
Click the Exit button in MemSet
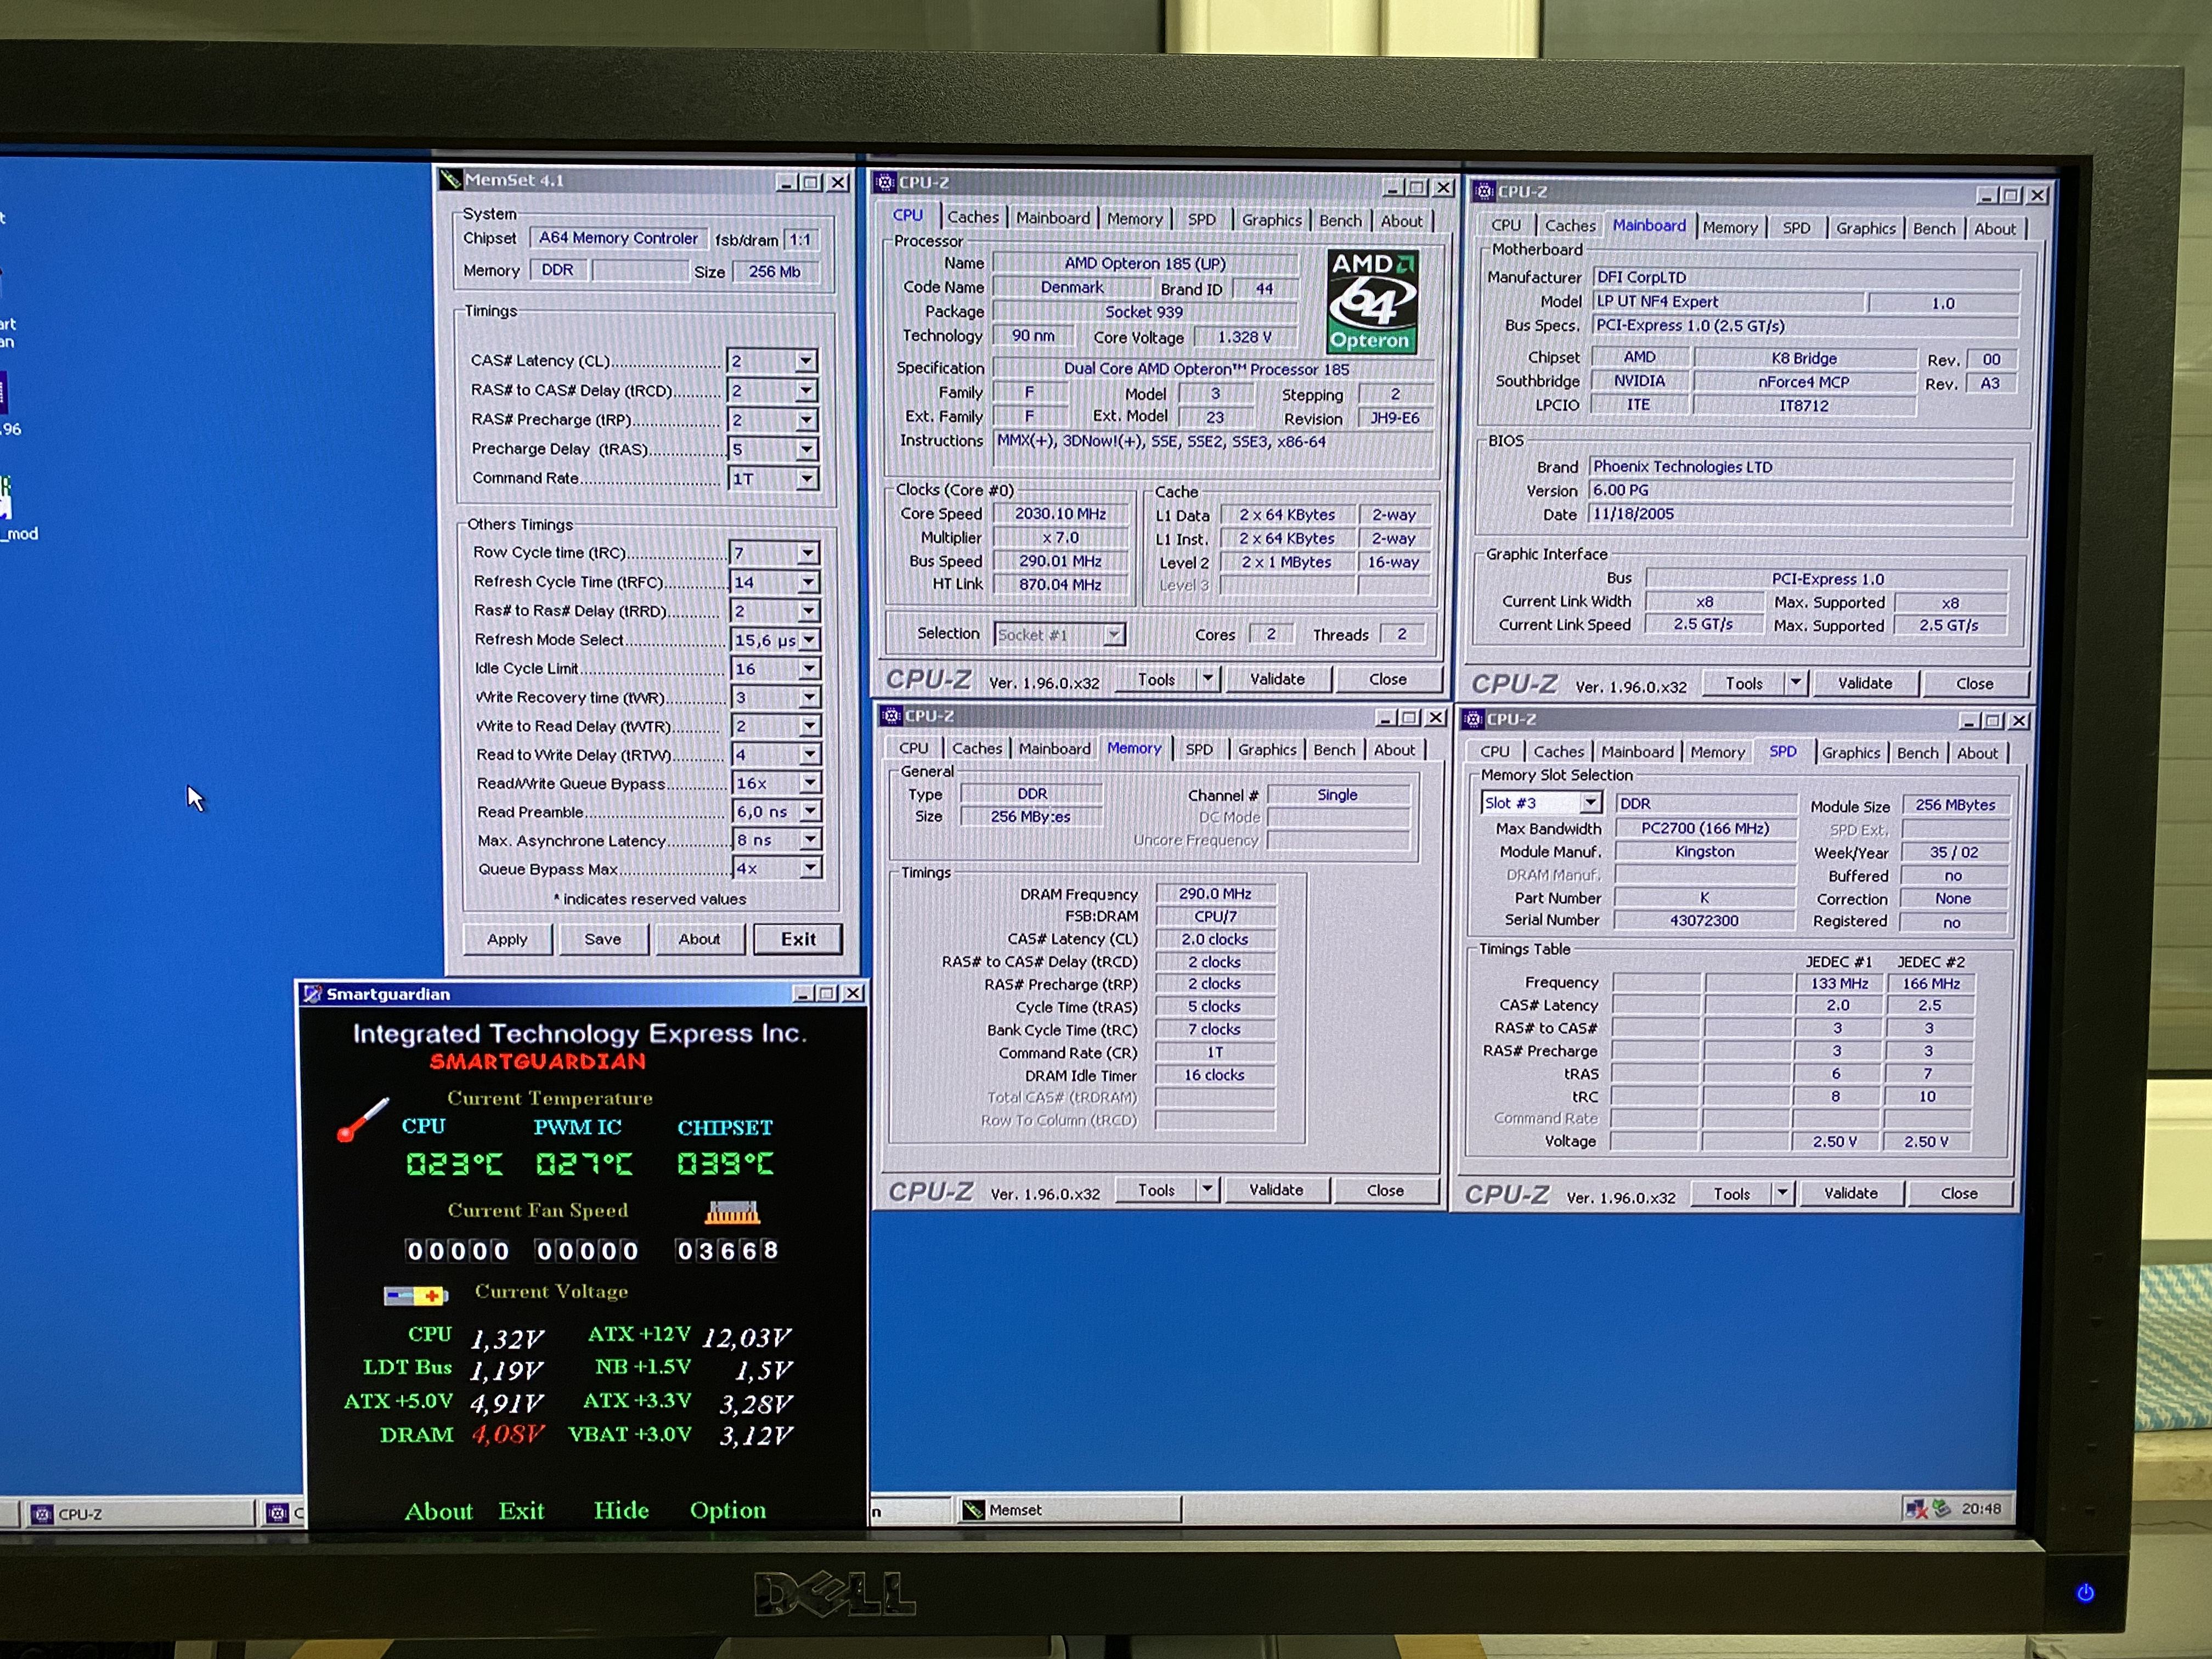[x=798, y=939]
